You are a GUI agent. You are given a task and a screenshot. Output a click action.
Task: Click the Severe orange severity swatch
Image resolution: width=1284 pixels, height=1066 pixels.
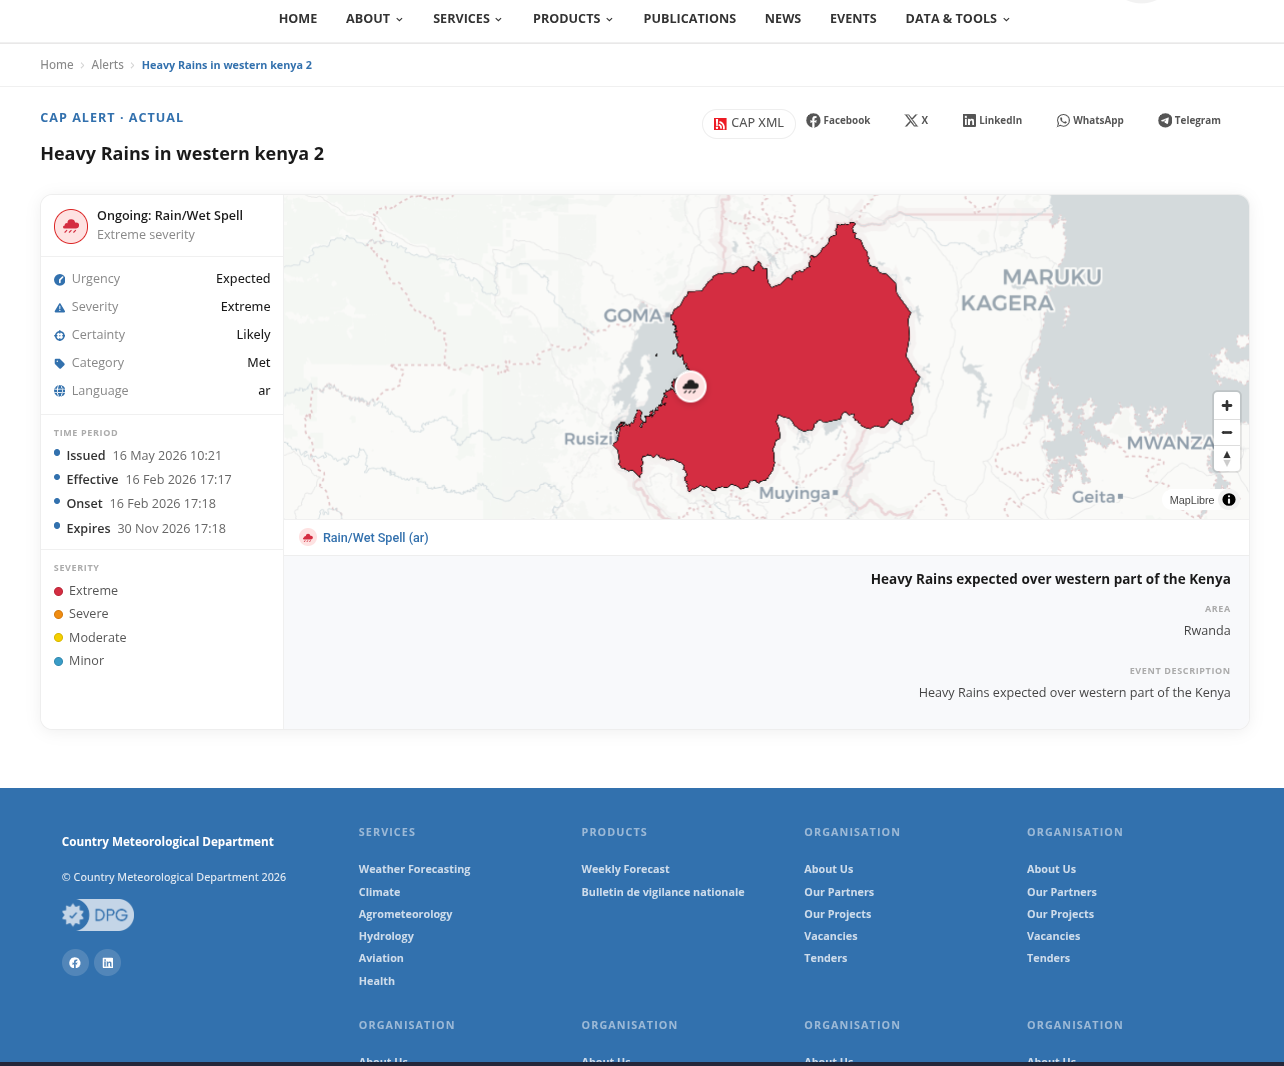[x=59, y=614]
